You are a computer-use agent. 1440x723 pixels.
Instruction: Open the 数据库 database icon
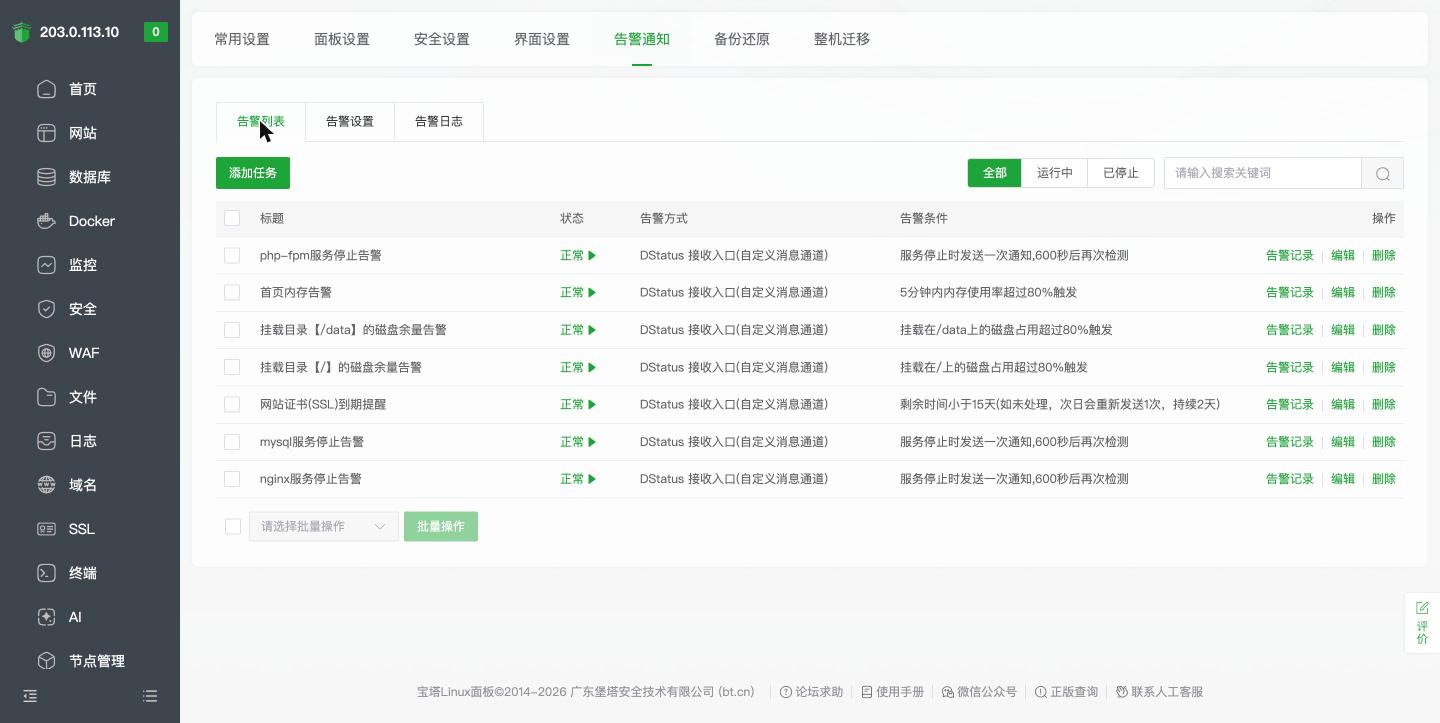[x=46, y=177]
